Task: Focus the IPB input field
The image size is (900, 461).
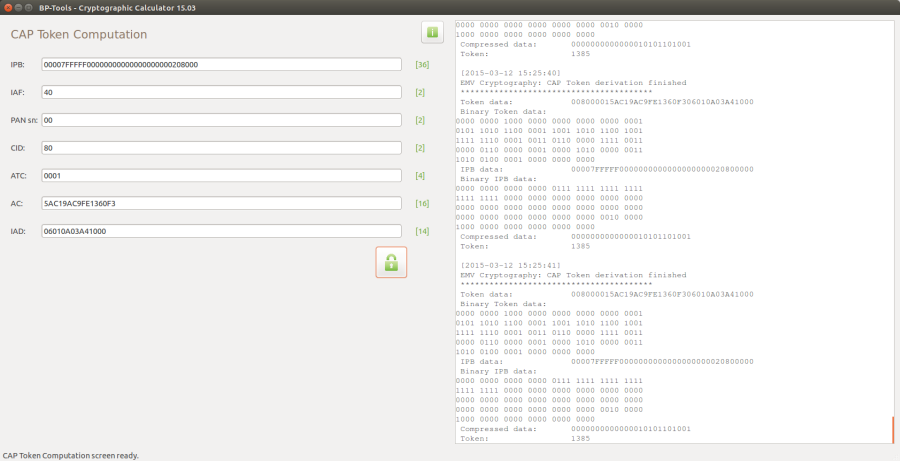Action: click(222, 65)
